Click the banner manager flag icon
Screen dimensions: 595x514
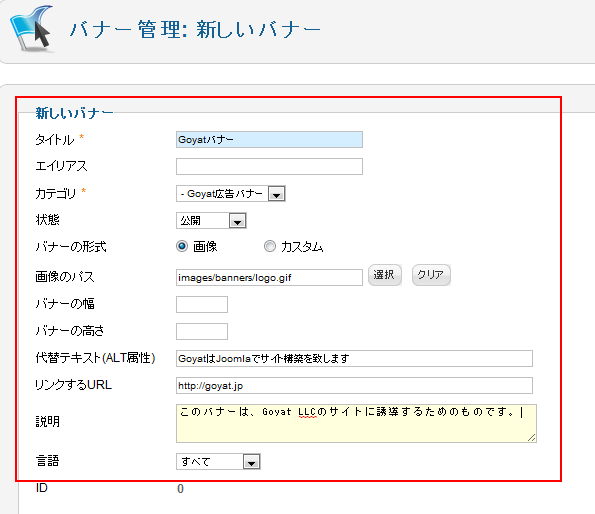32,29
